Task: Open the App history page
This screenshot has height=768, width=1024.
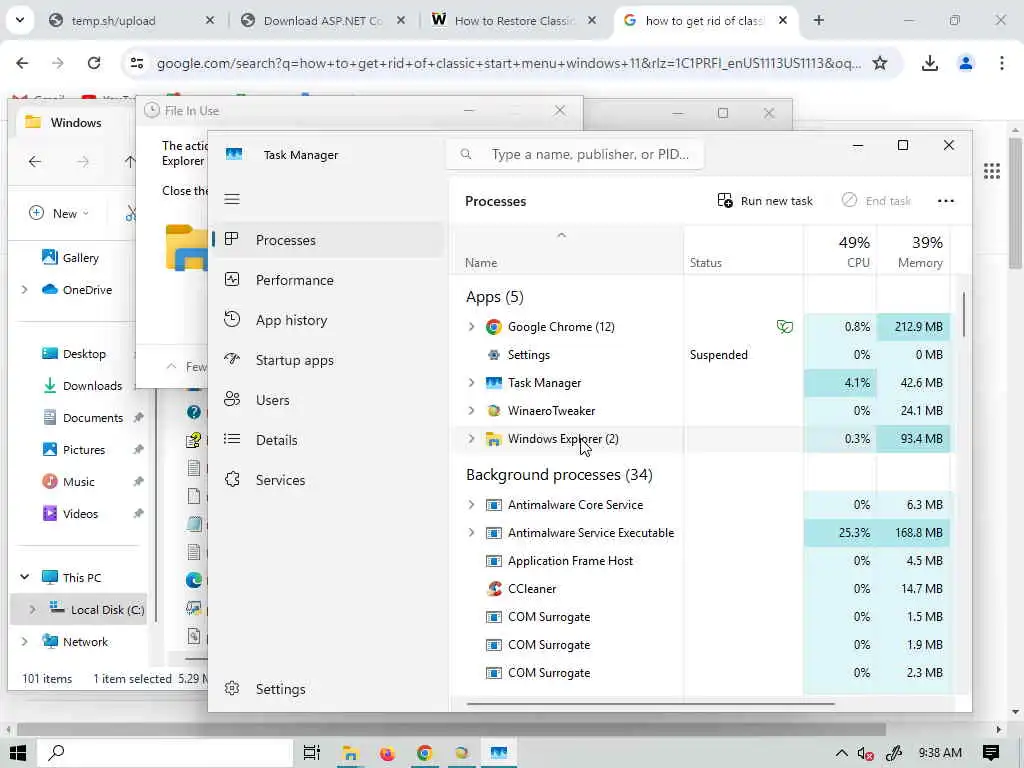Action: (x=328, y=320)
